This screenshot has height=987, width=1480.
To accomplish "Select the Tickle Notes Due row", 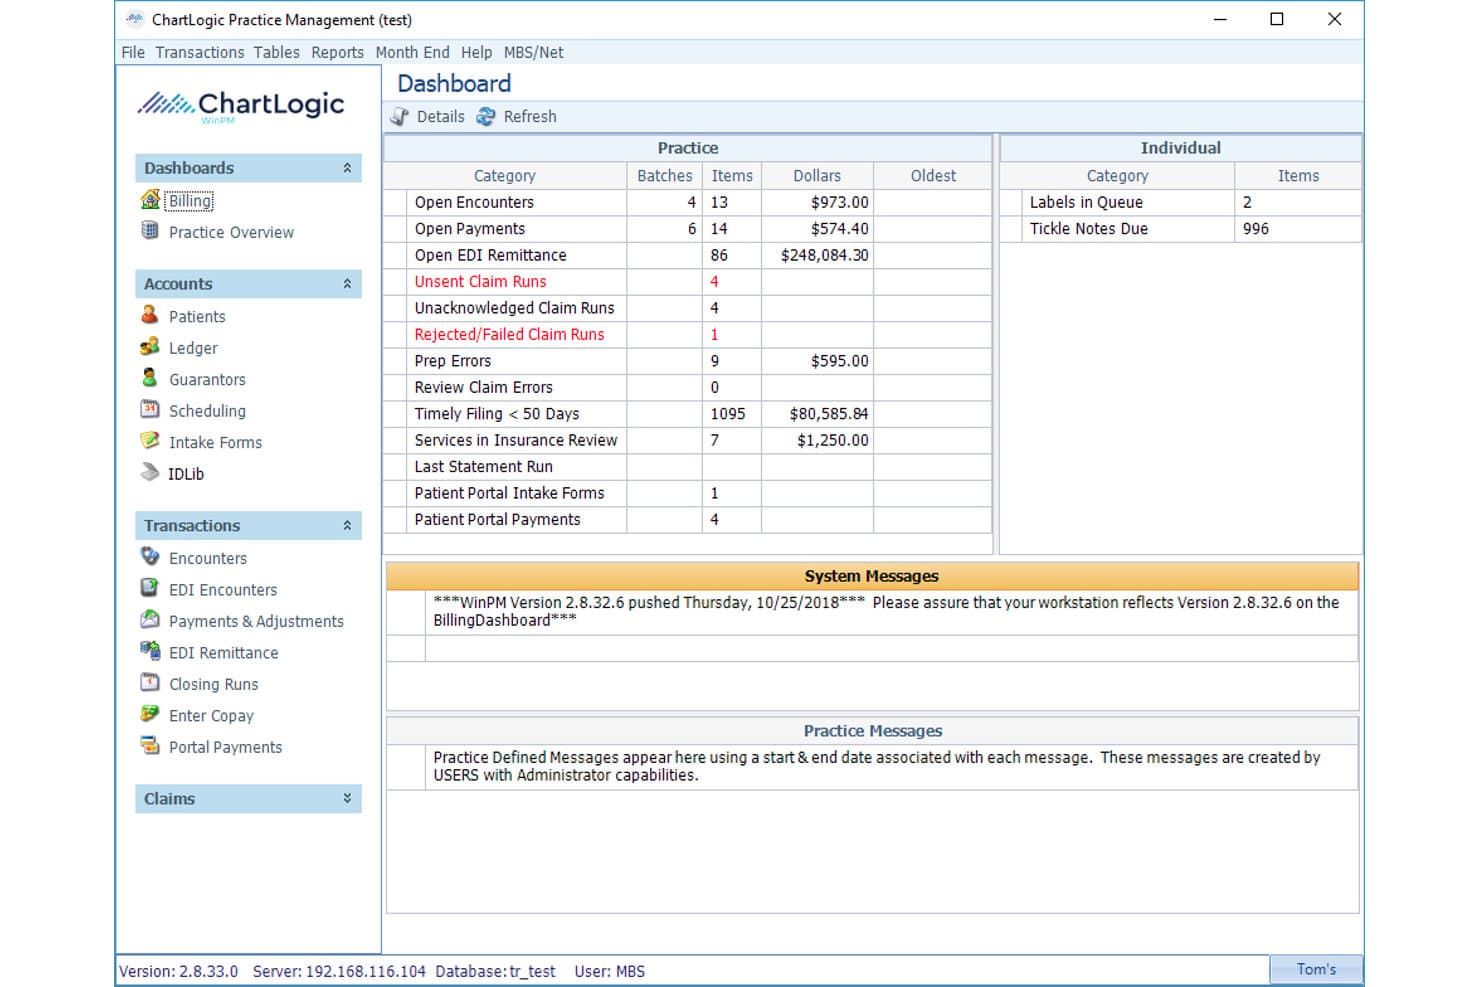I will pyautogui.click(x=1181, y=228).
